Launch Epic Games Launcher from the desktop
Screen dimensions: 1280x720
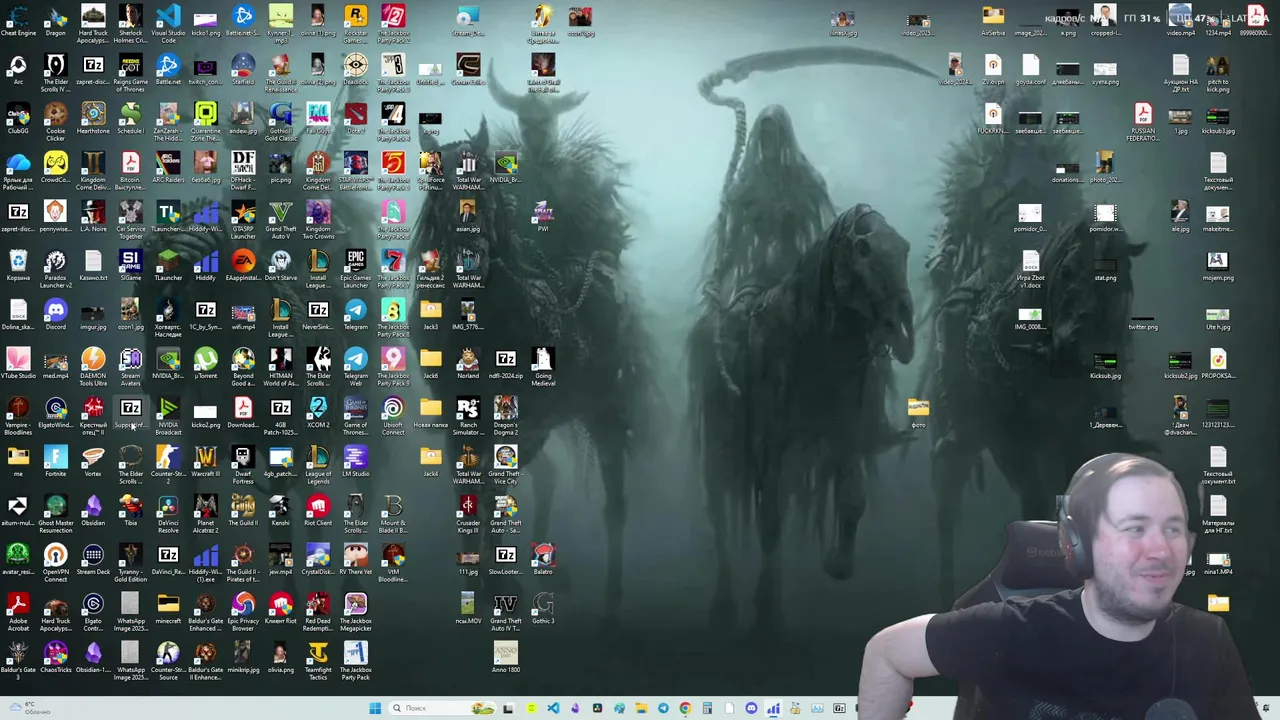355,262
